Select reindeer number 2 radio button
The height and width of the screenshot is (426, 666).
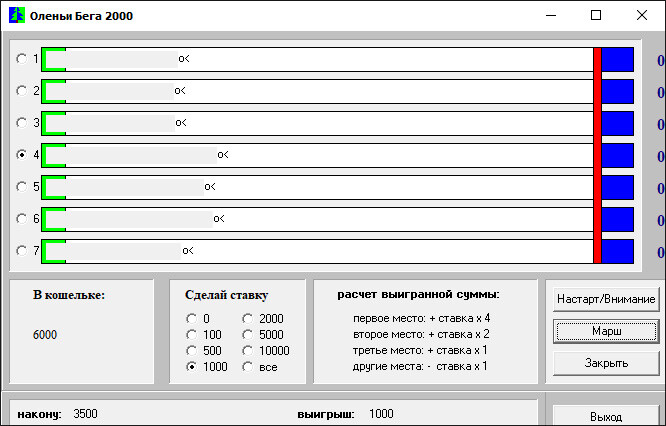coord(22,90)
